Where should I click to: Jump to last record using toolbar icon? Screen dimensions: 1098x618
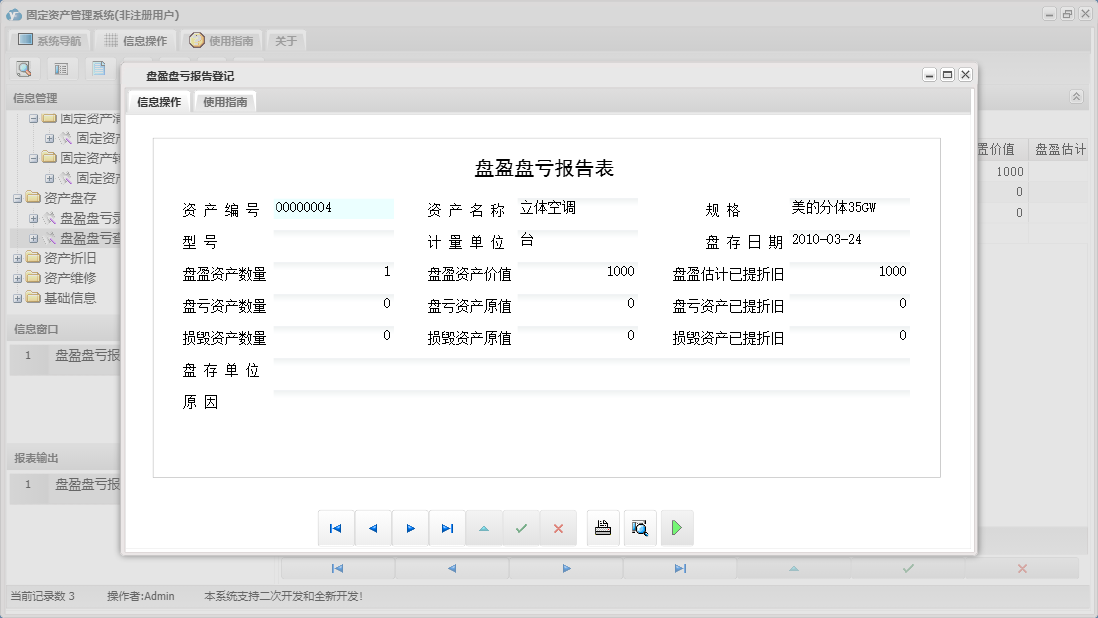pos(447,527)
